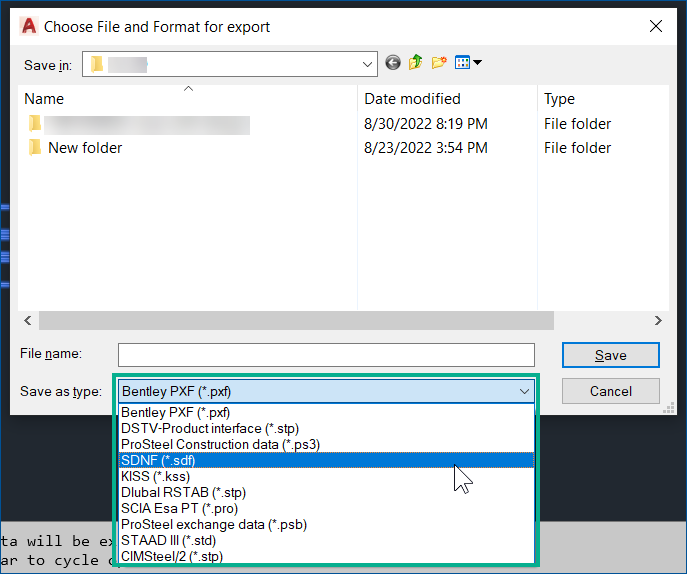
Task: Focus the File name input field
Action: click(x=326, y=355)
